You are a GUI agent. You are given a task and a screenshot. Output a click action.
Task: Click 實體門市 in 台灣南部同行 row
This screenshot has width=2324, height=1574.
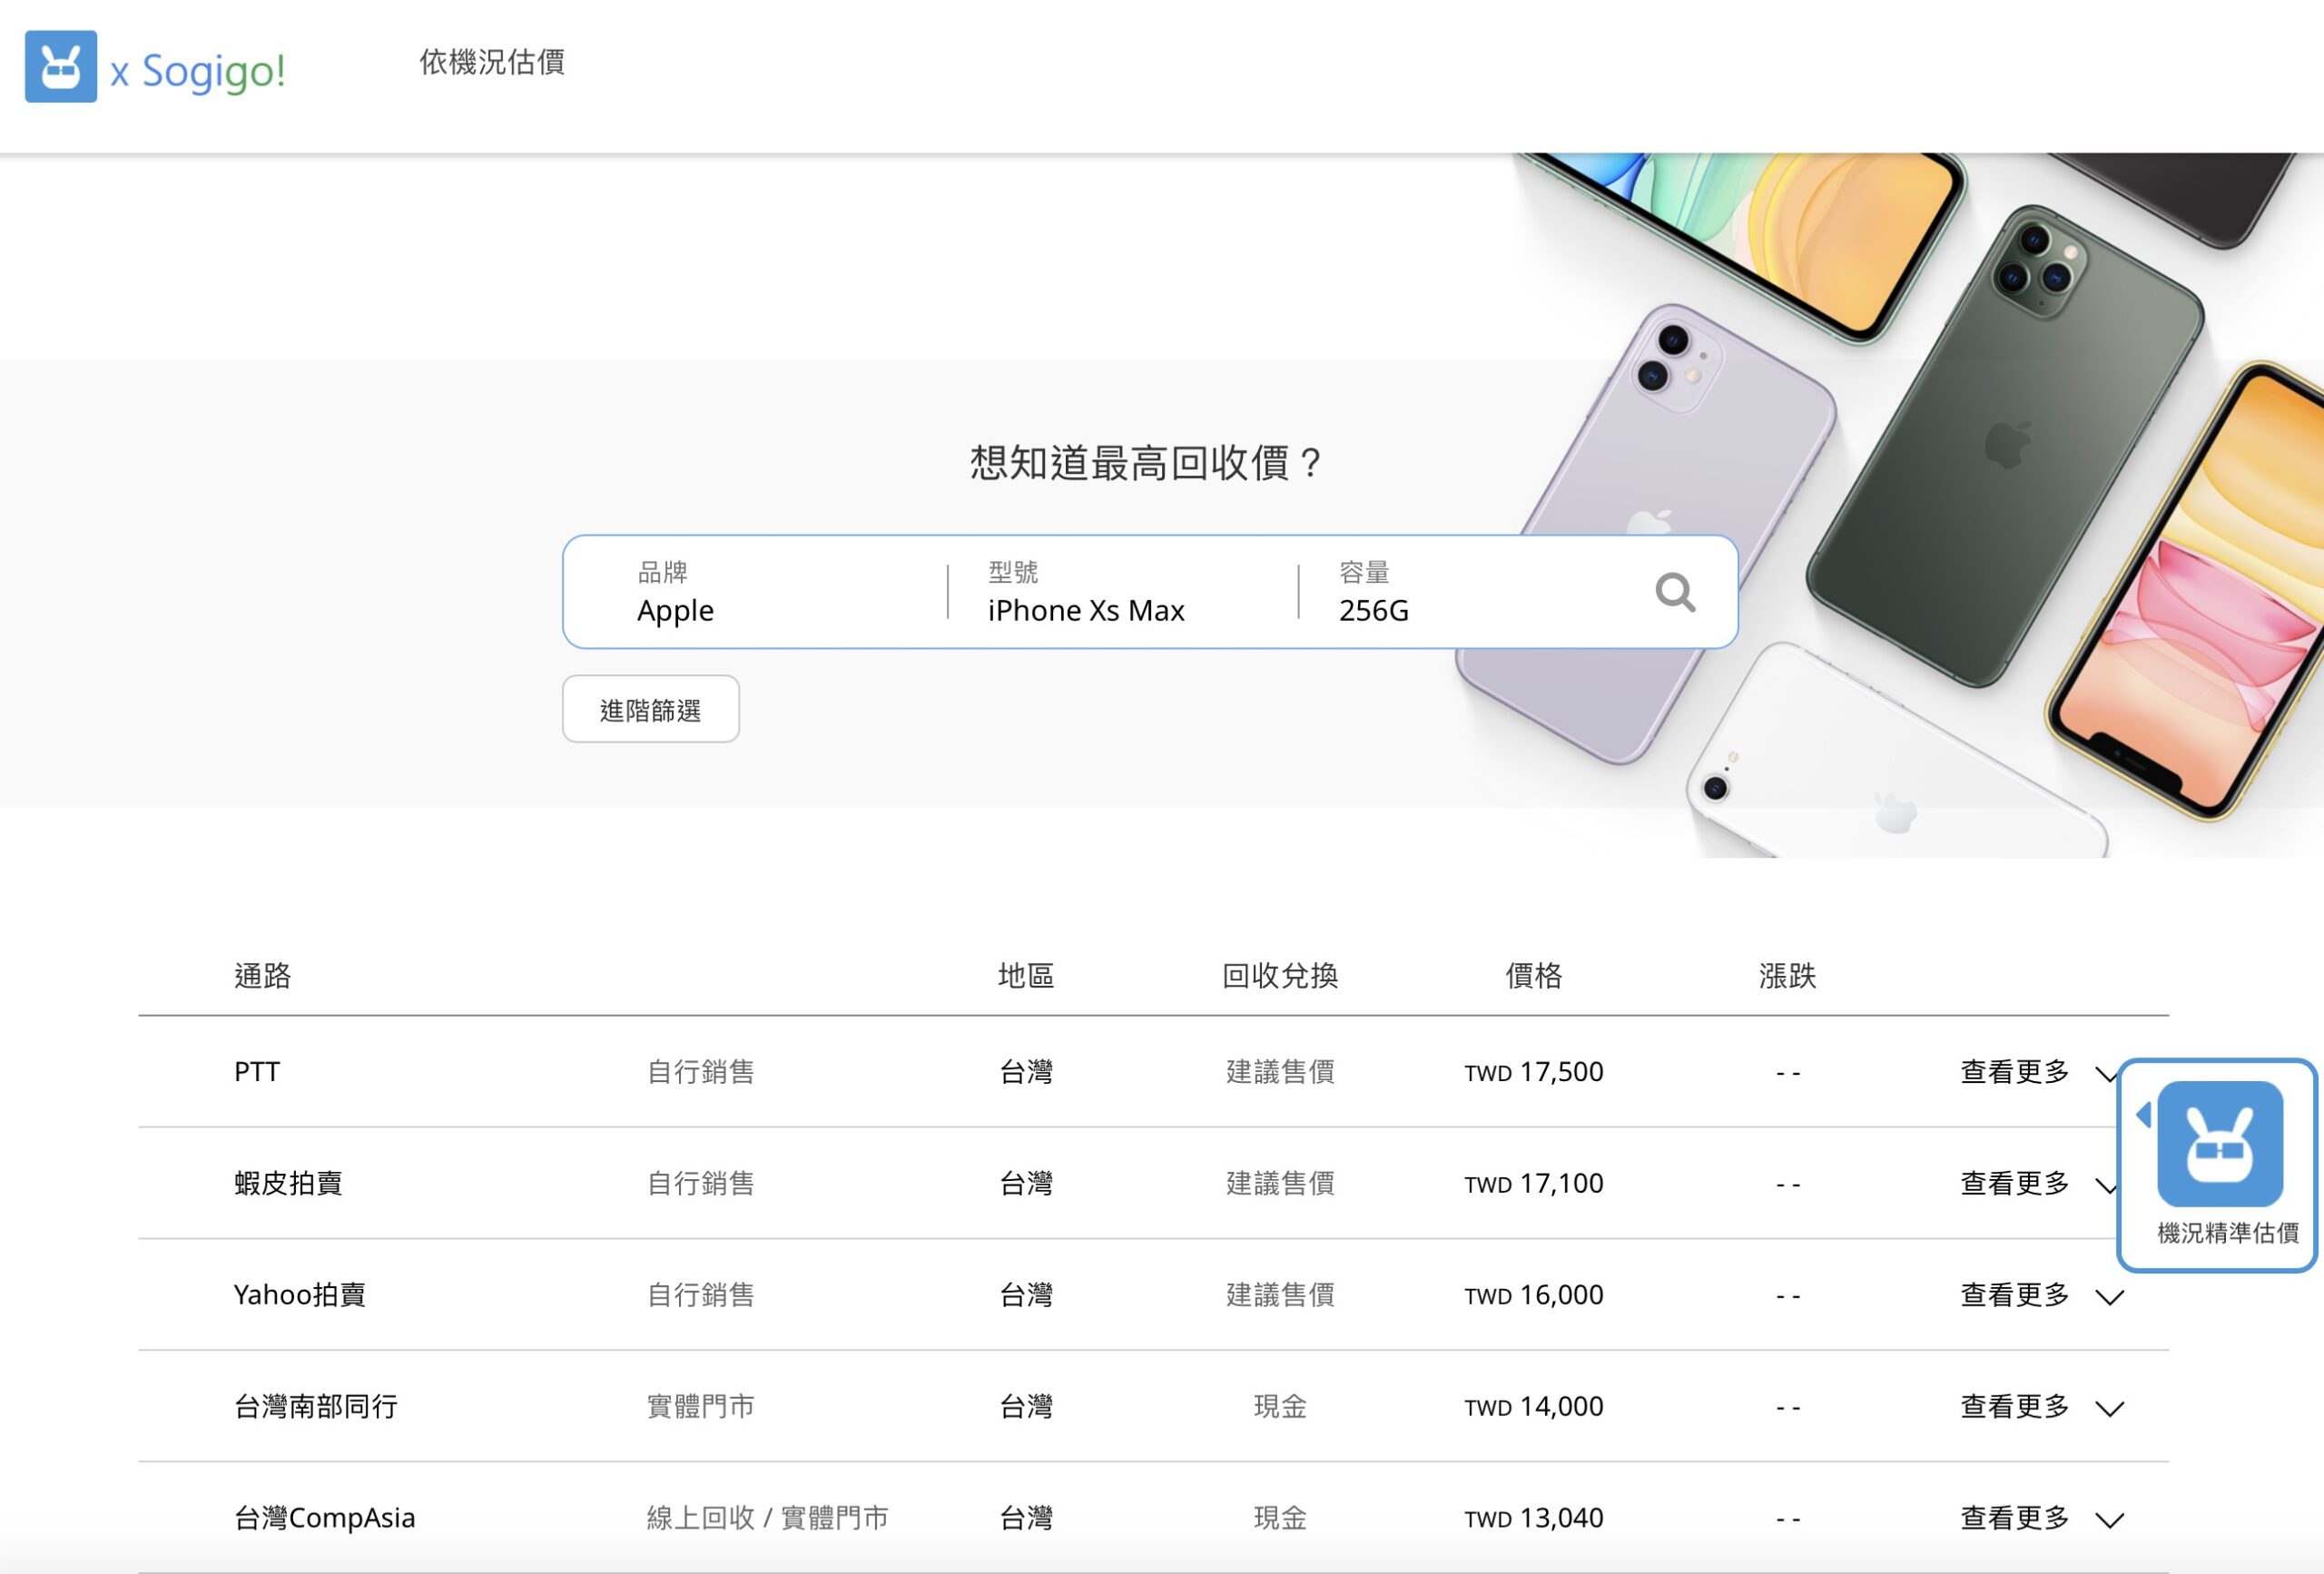pyautogui.click(x=701, y=1407)
